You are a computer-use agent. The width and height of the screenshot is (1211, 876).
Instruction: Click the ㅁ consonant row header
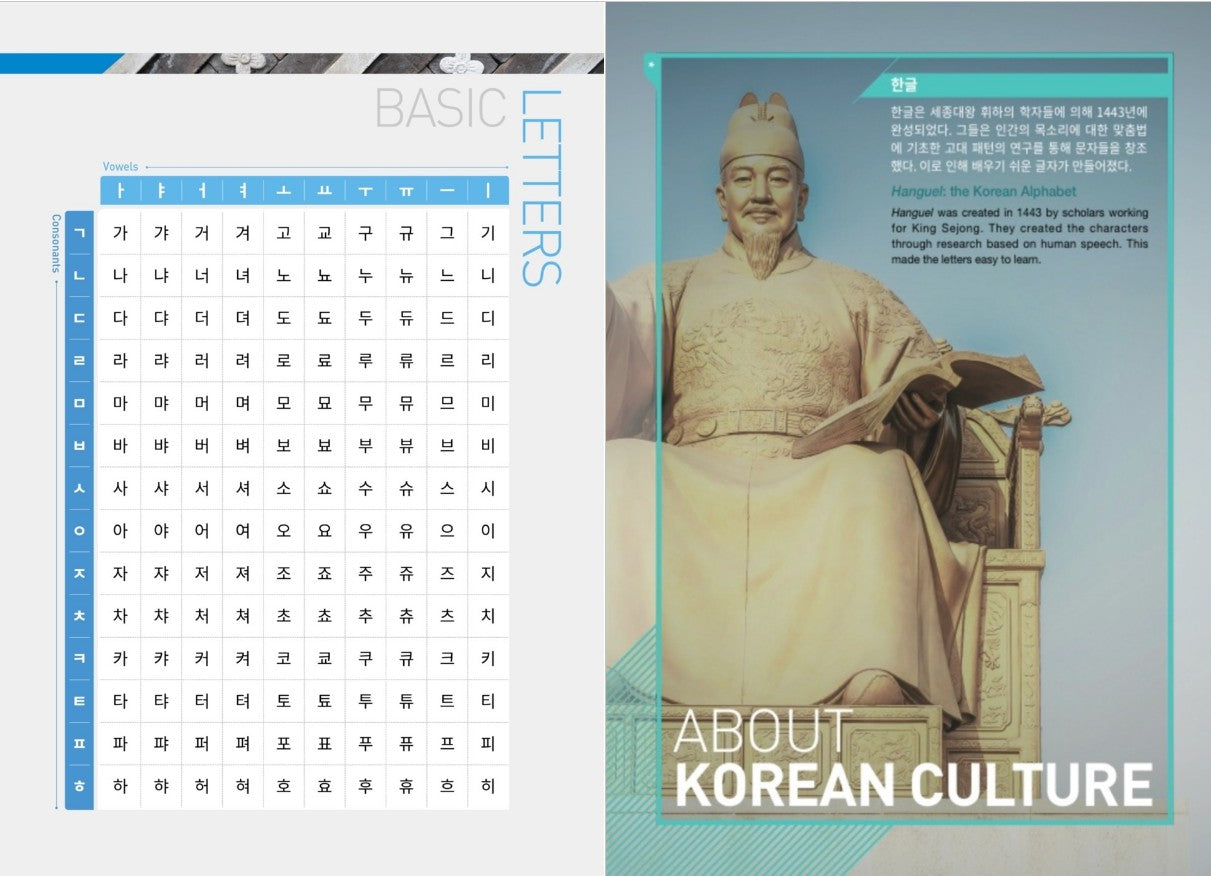[x=80, y=404]
